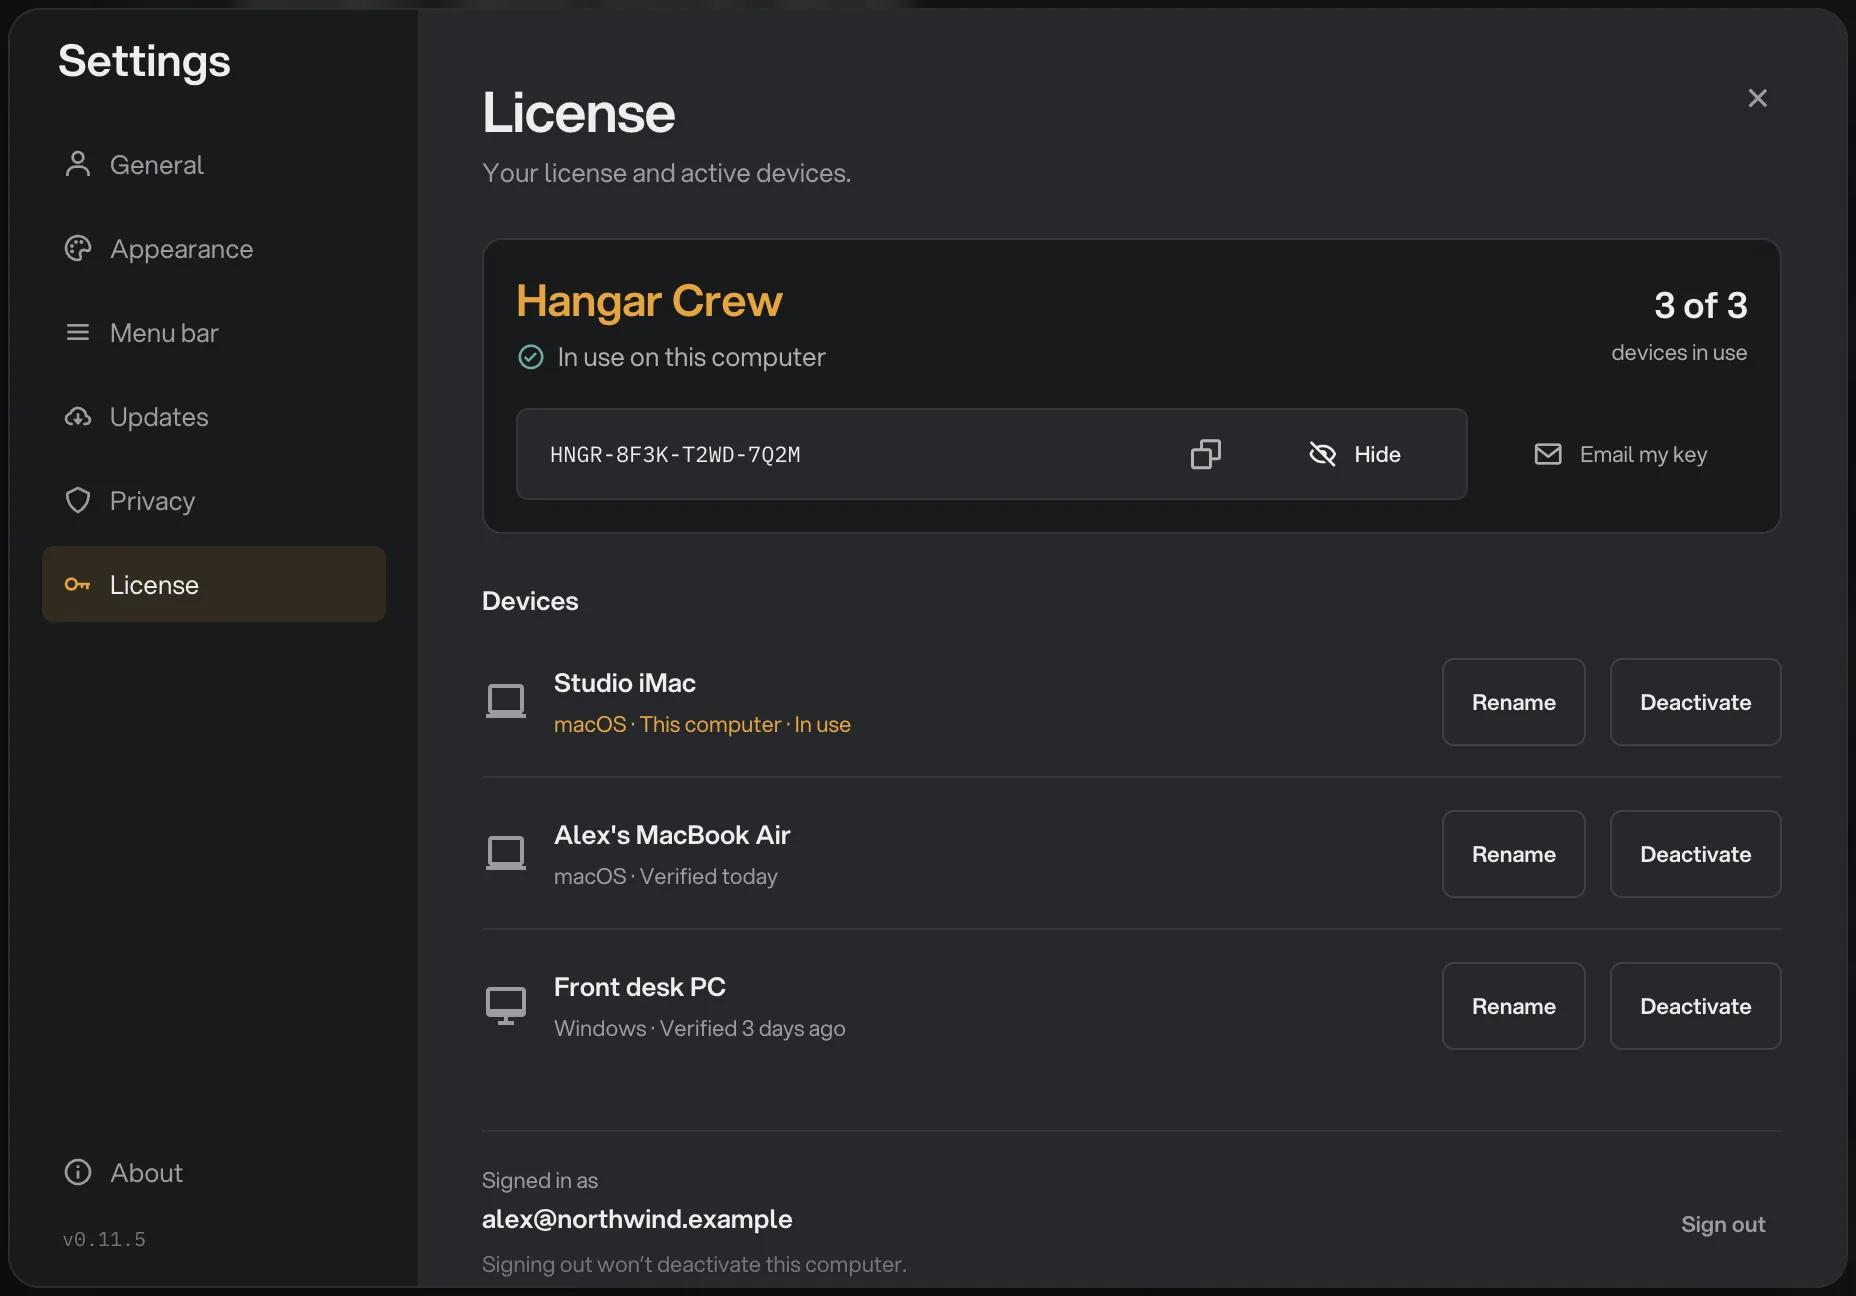Go to Menu bar settings
The image size is (1856, 1296).
pyautogui.click(x=214, y=333)
